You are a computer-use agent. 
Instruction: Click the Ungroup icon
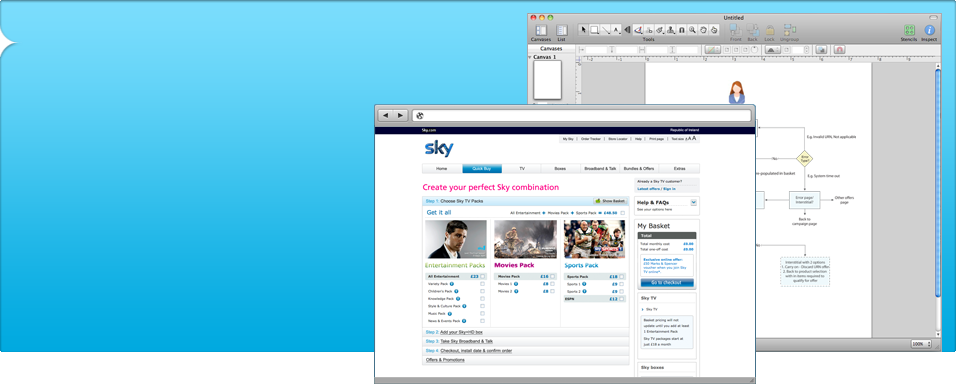tap(790, 29)
